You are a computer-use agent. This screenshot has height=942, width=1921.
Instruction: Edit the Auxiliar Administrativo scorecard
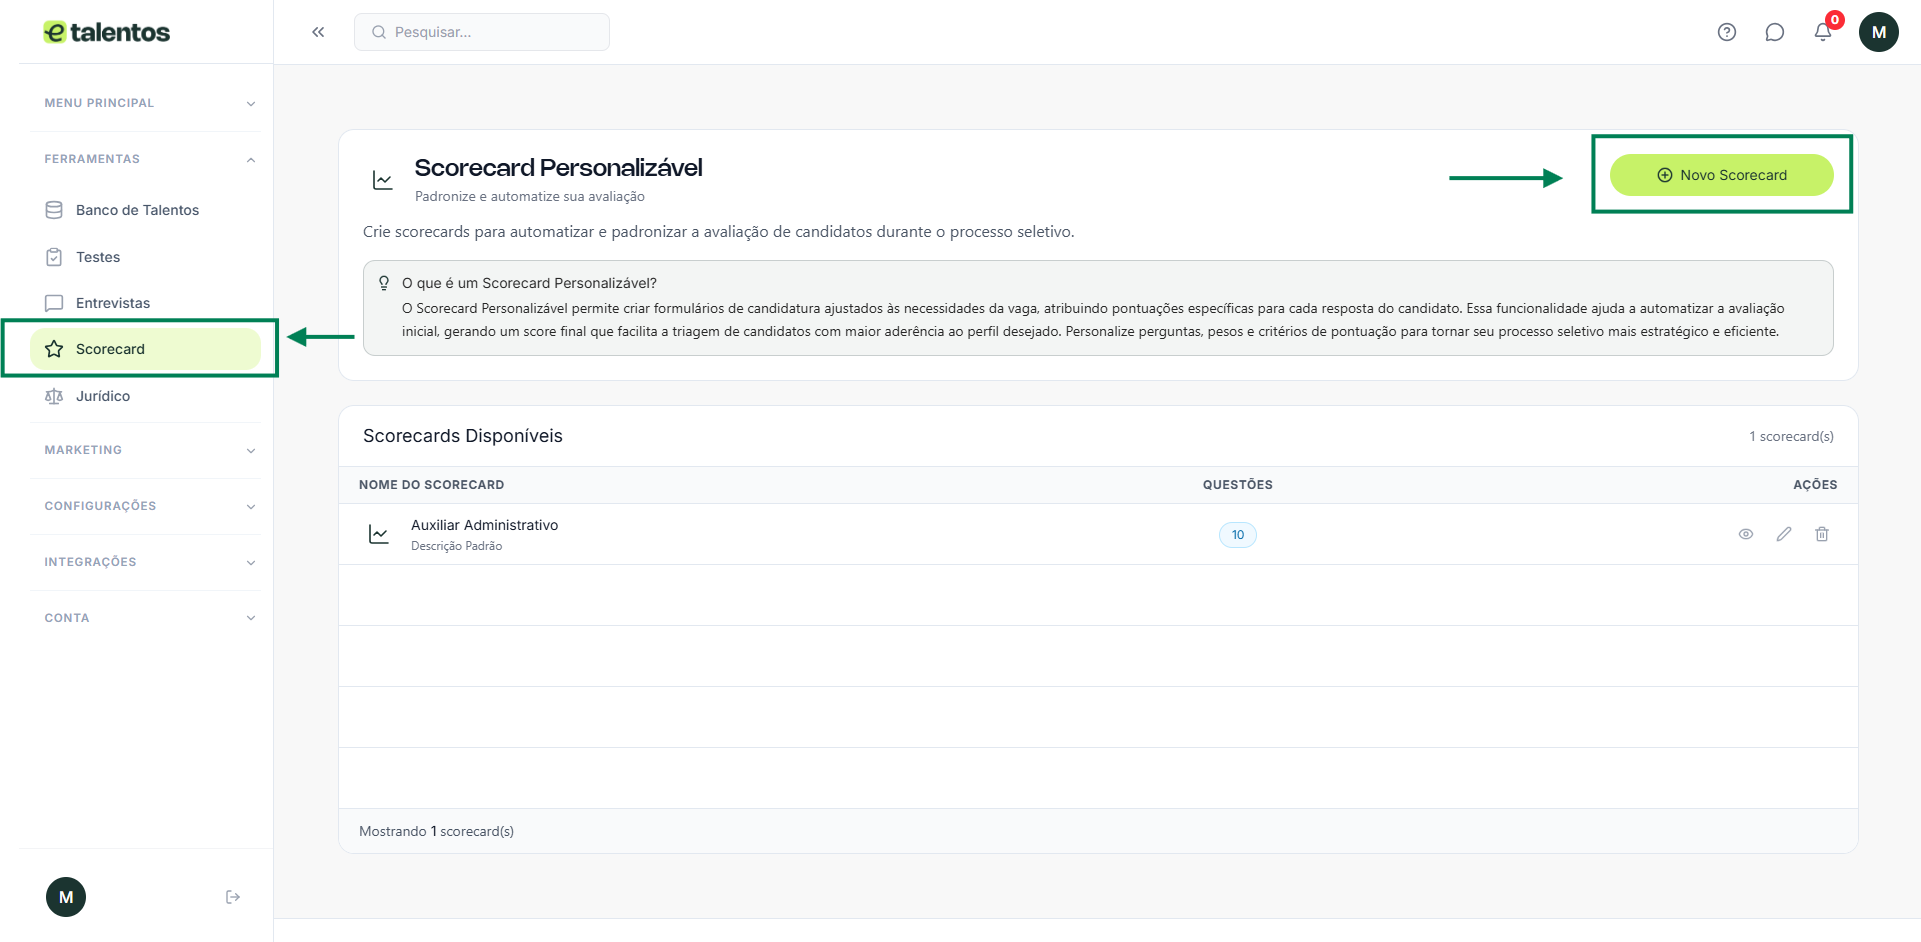tap(1784, 534)
